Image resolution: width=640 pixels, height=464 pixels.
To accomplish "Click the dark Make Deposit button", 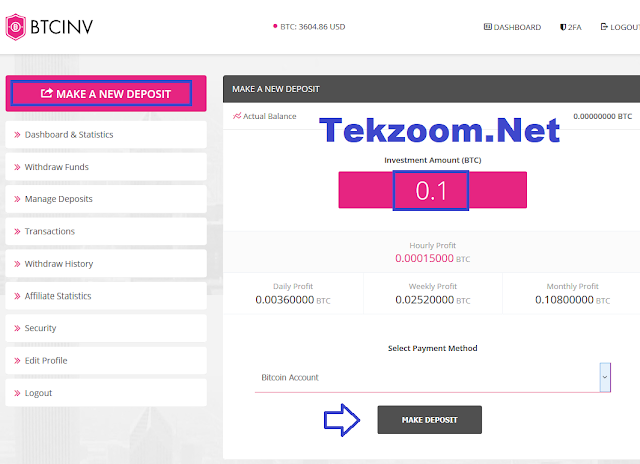I will [429, 420].
